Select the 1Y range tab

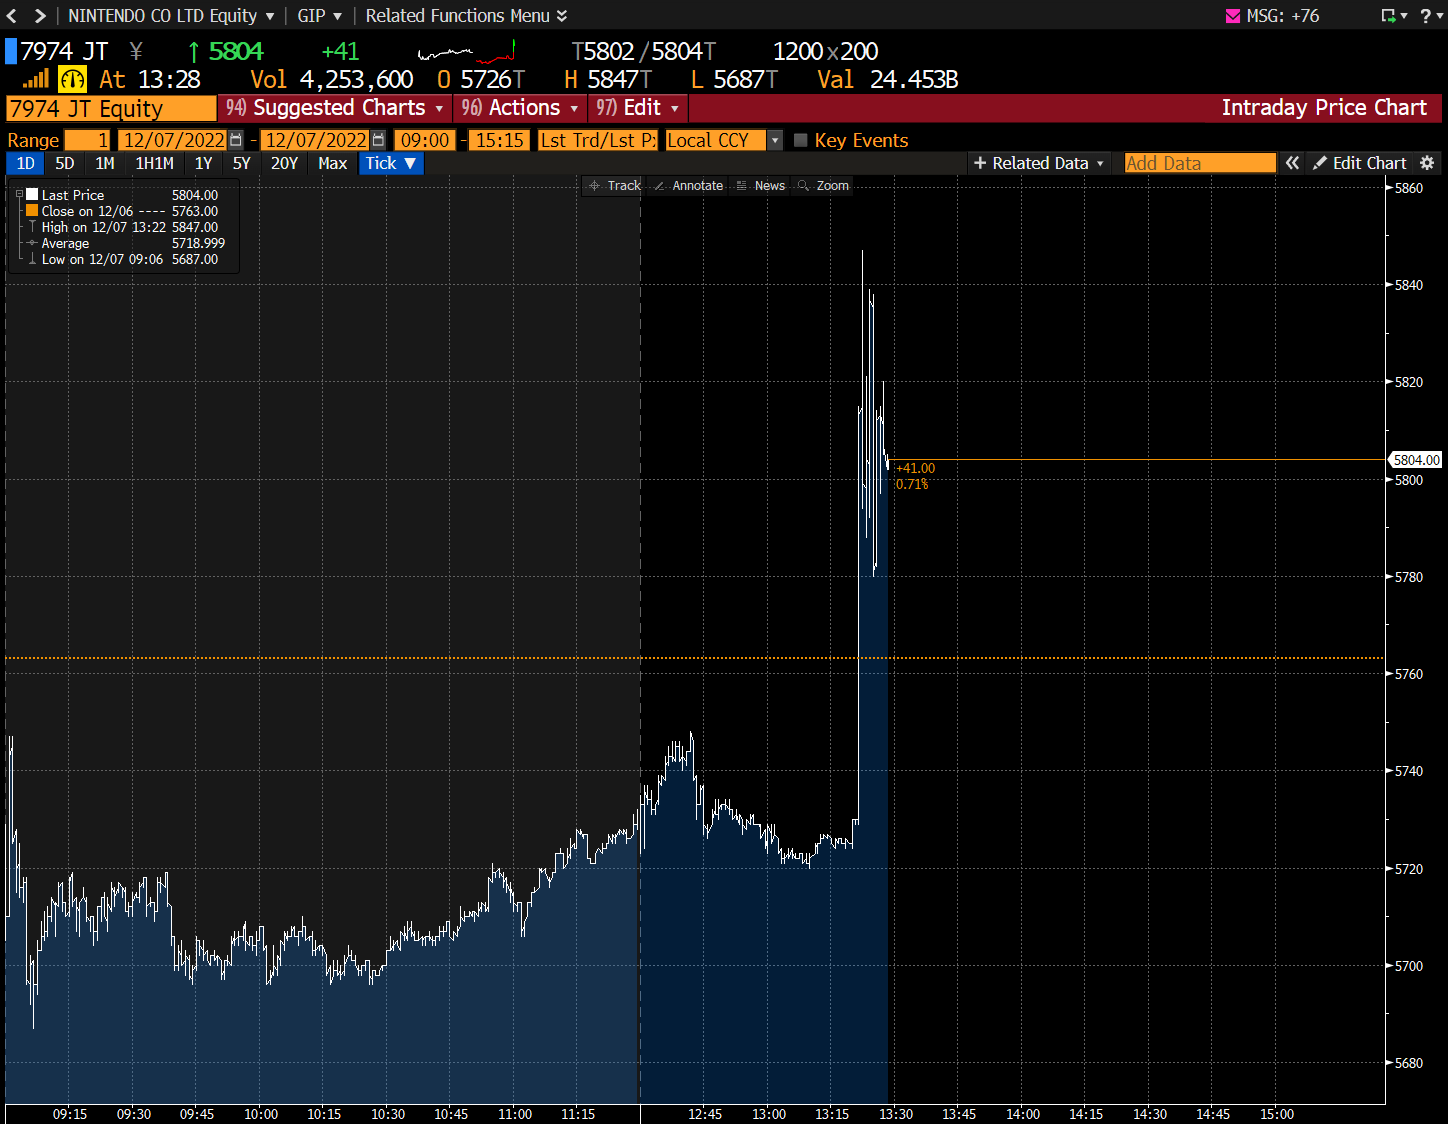pos(203,163)
